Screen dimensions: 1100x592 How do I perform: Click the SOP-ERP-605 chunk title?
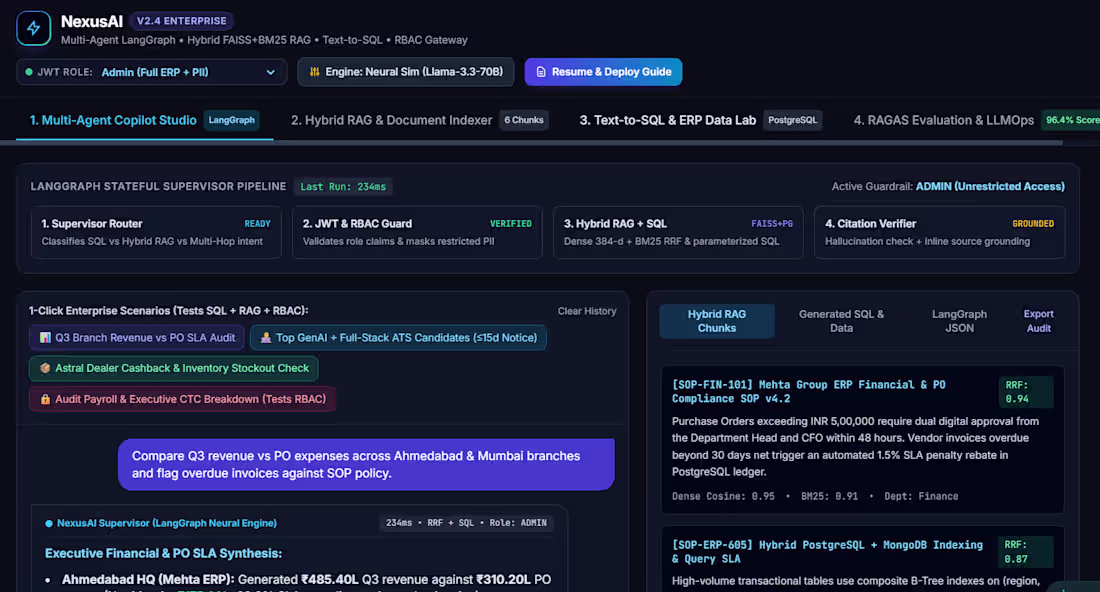pyautogui.click(x=827, y=551)
